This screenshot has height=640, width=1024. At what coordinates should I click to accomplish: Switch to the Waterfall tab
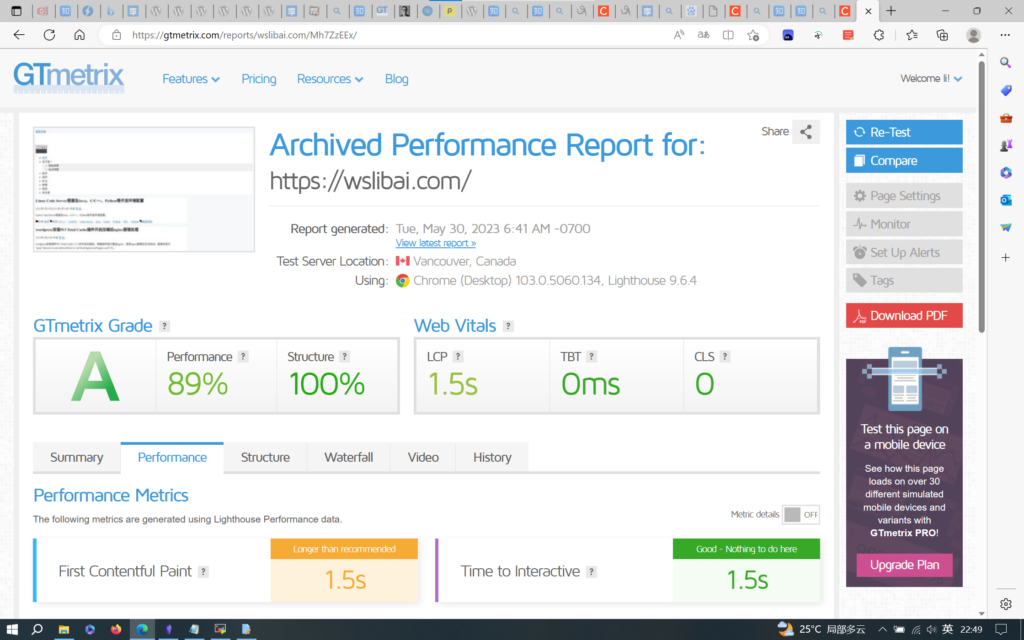coord(348,457)
